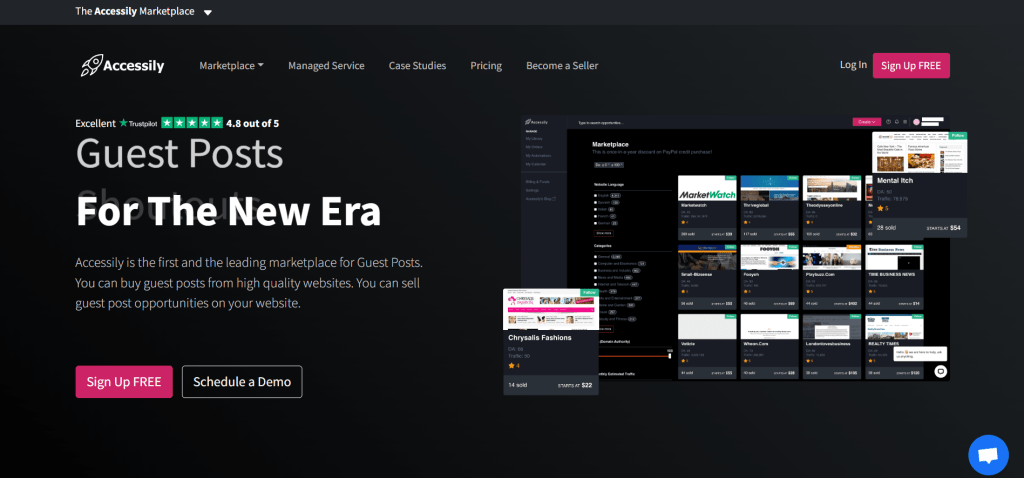Select Become a Seller in navigation

click(562, 65)
